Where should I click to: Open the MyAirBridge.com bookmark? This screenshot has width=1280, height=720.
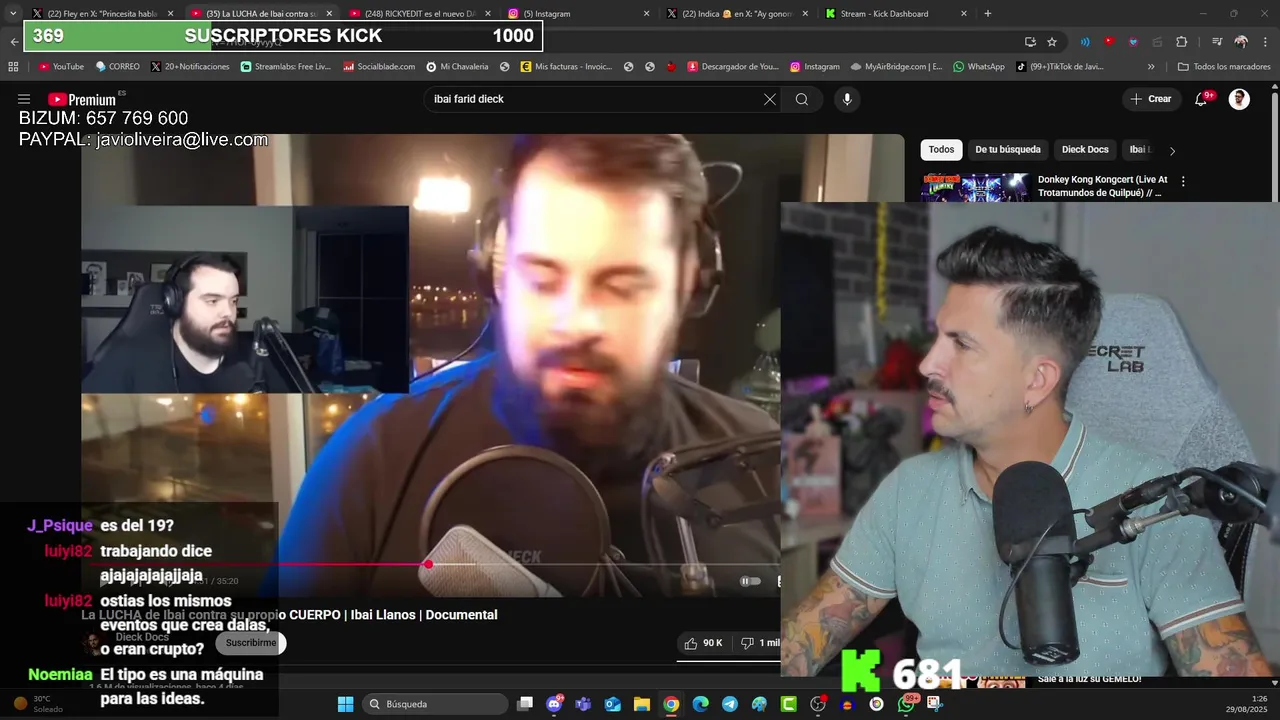(x=896, y=67)
